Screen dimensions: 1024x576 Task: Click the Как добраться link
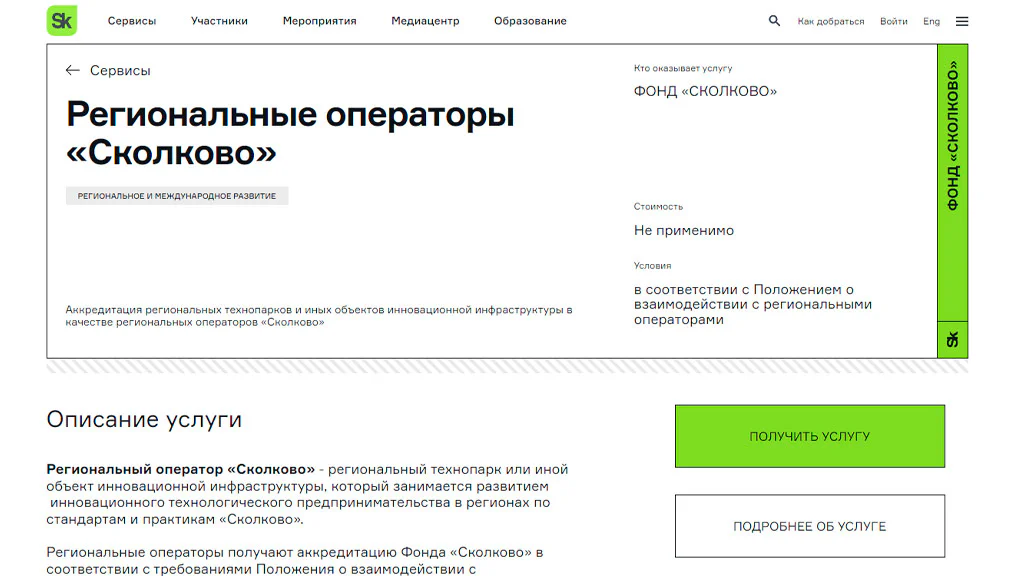coord(831,22)
